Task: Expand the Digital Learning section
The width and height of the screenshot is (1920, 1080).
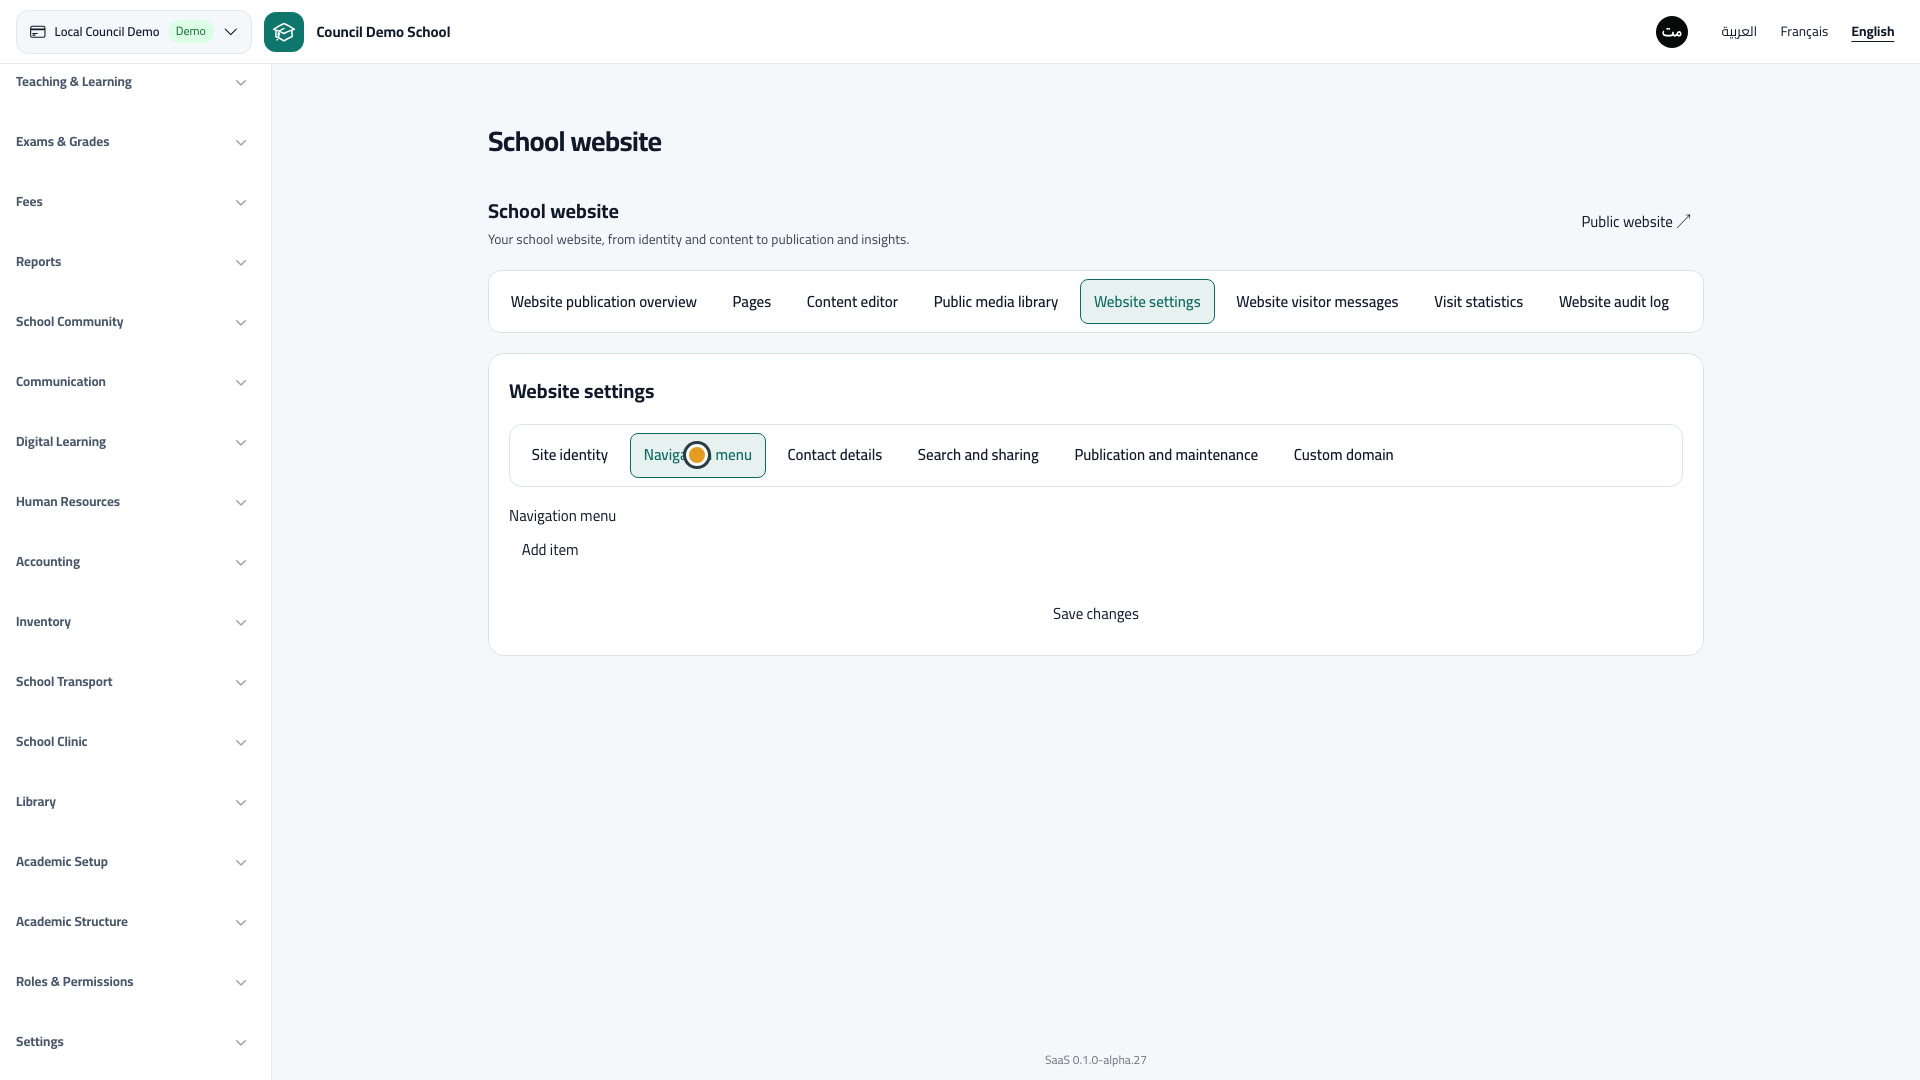Action: 131,442
